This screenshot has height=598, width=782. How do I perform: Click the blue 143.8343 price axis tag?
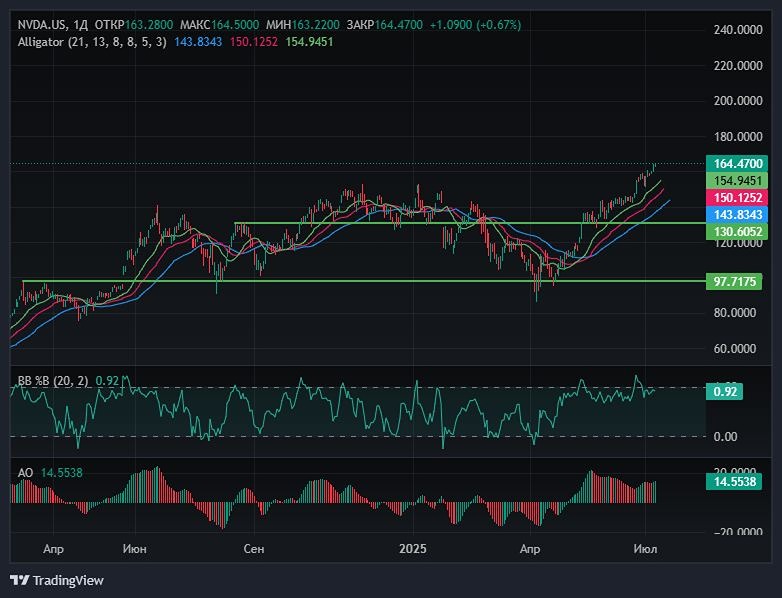pyautogui.click(x=739, y=214)
